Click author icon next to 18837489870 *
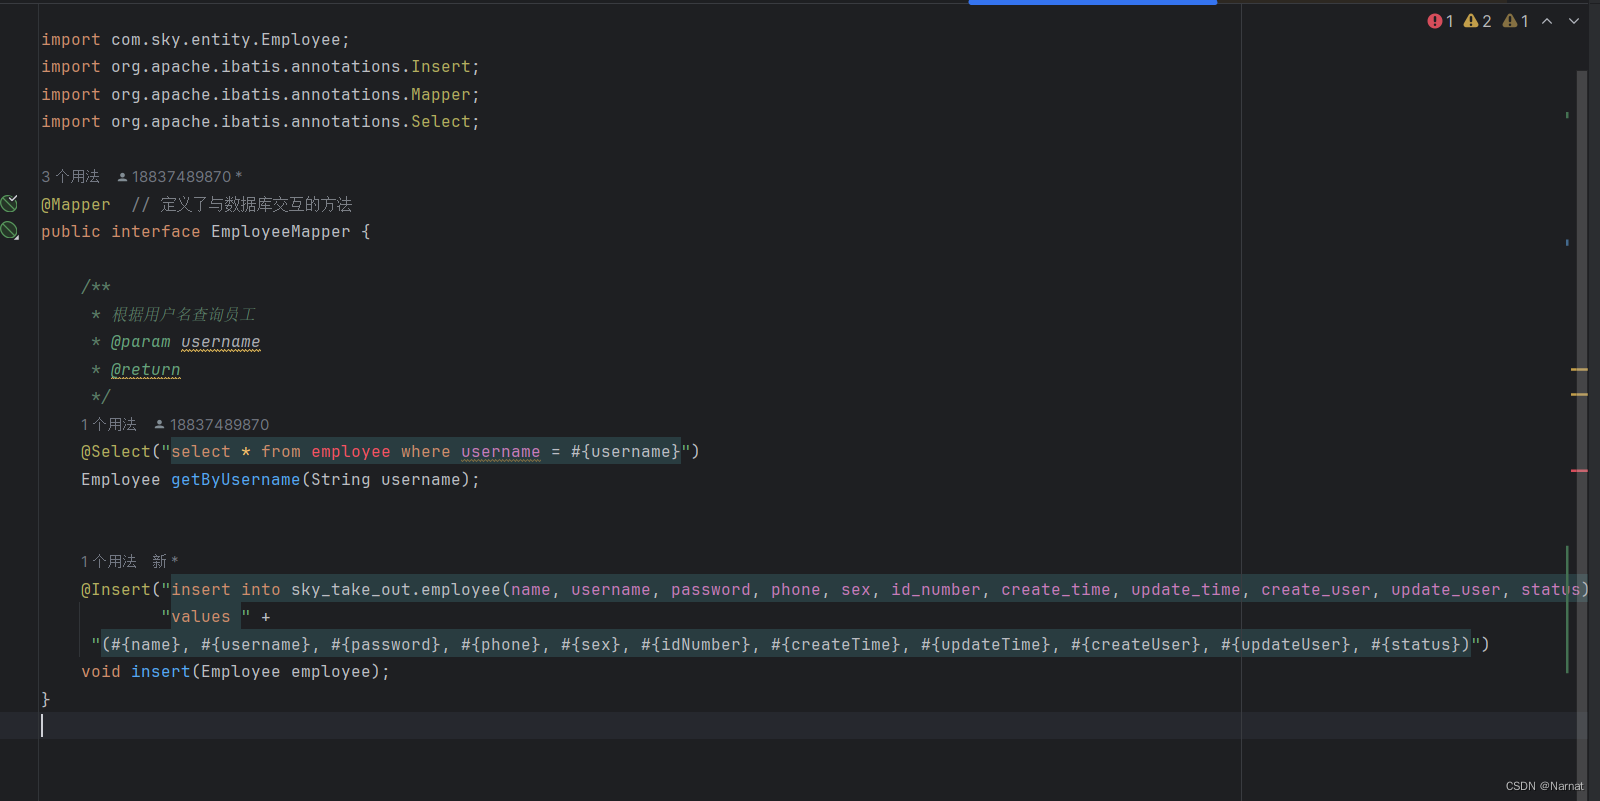The image size is (1600, 801). (x=122, y=177)
